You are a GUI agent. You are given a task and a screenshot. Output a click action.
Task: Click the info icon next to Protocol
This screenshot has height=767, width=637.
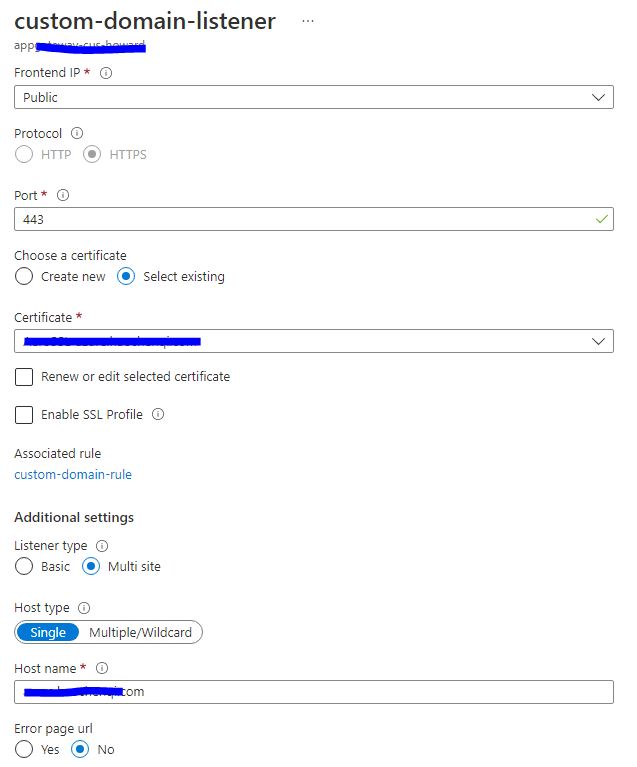point(78,133)
